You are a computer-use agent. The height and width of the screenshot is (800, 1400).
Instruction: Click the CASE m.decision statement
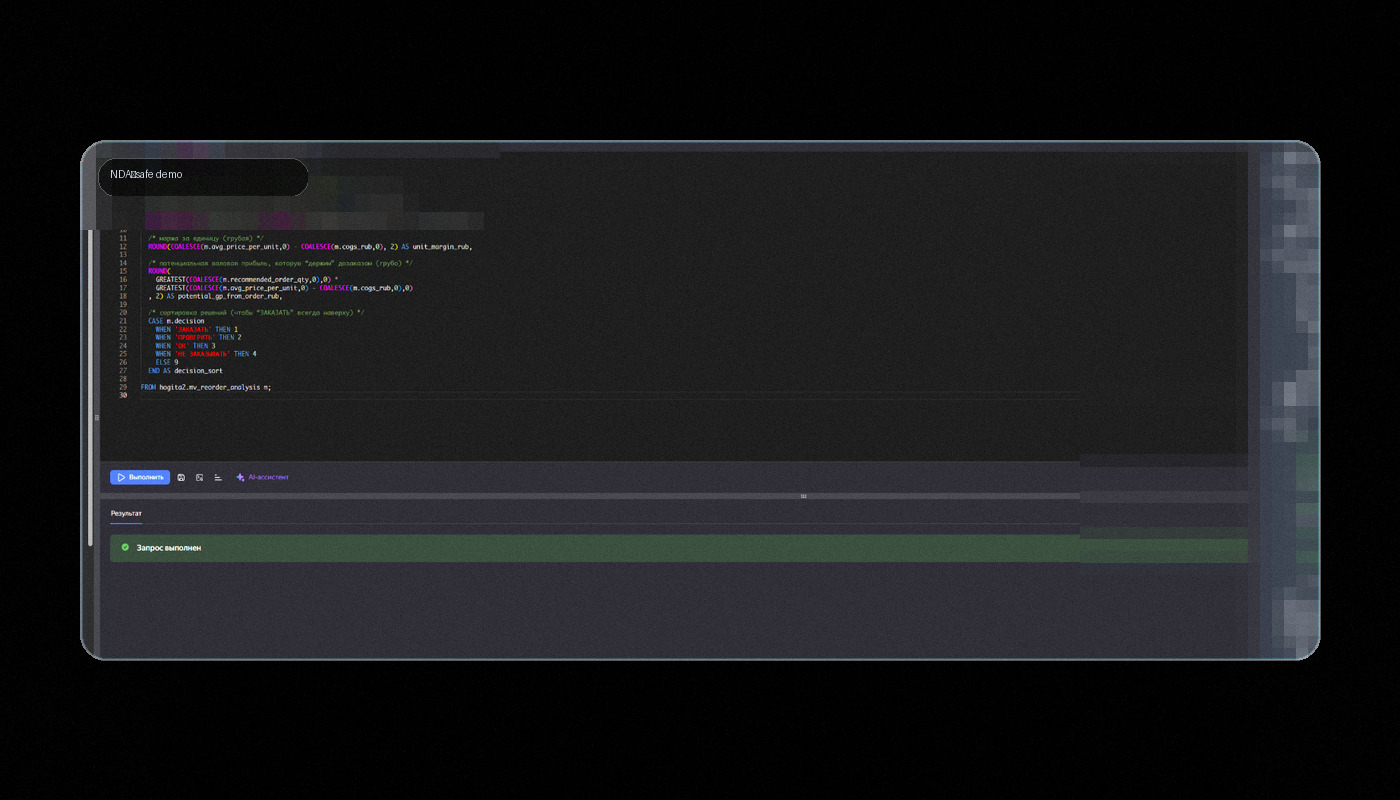176,321
